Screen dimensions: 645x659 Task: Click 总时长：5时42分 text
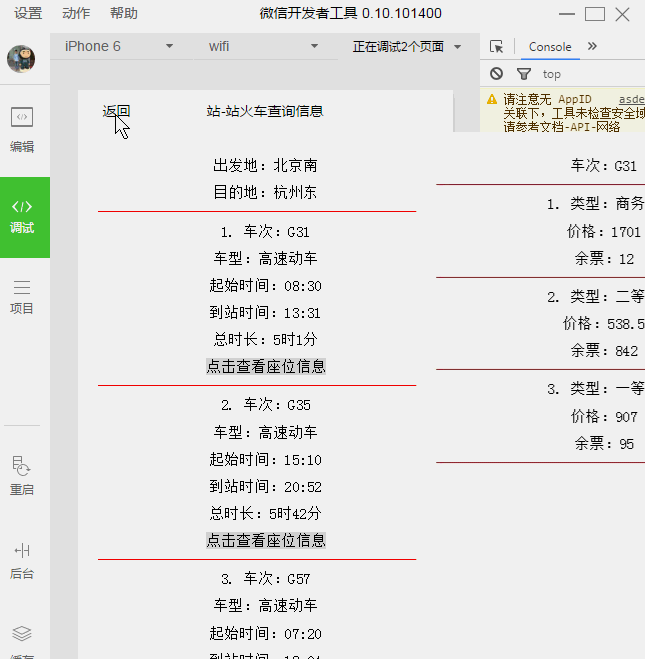pyautogui.click(x=265, y=514)
